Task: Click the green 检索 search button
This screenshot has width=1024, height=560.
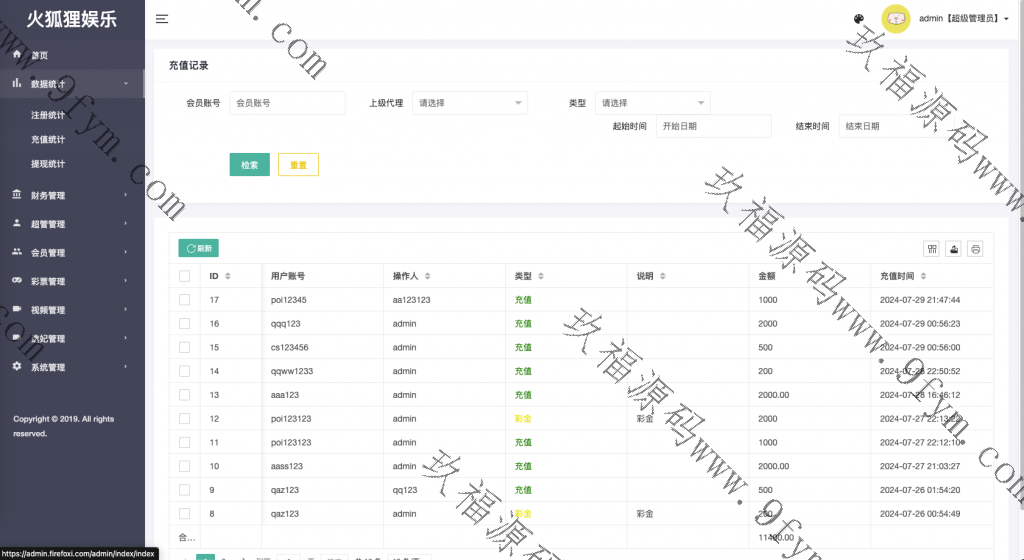Action: [249, 165]
